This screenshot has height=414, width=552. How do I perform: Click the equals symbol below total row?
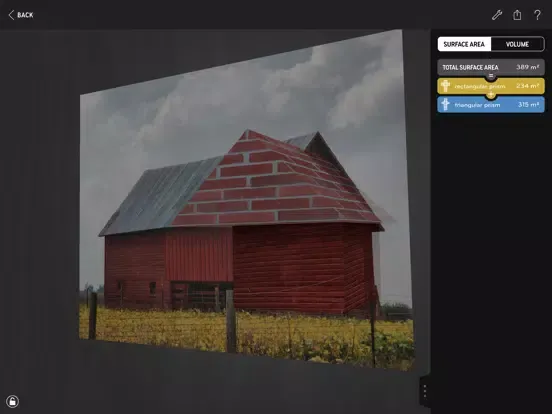tap(491, 76)
